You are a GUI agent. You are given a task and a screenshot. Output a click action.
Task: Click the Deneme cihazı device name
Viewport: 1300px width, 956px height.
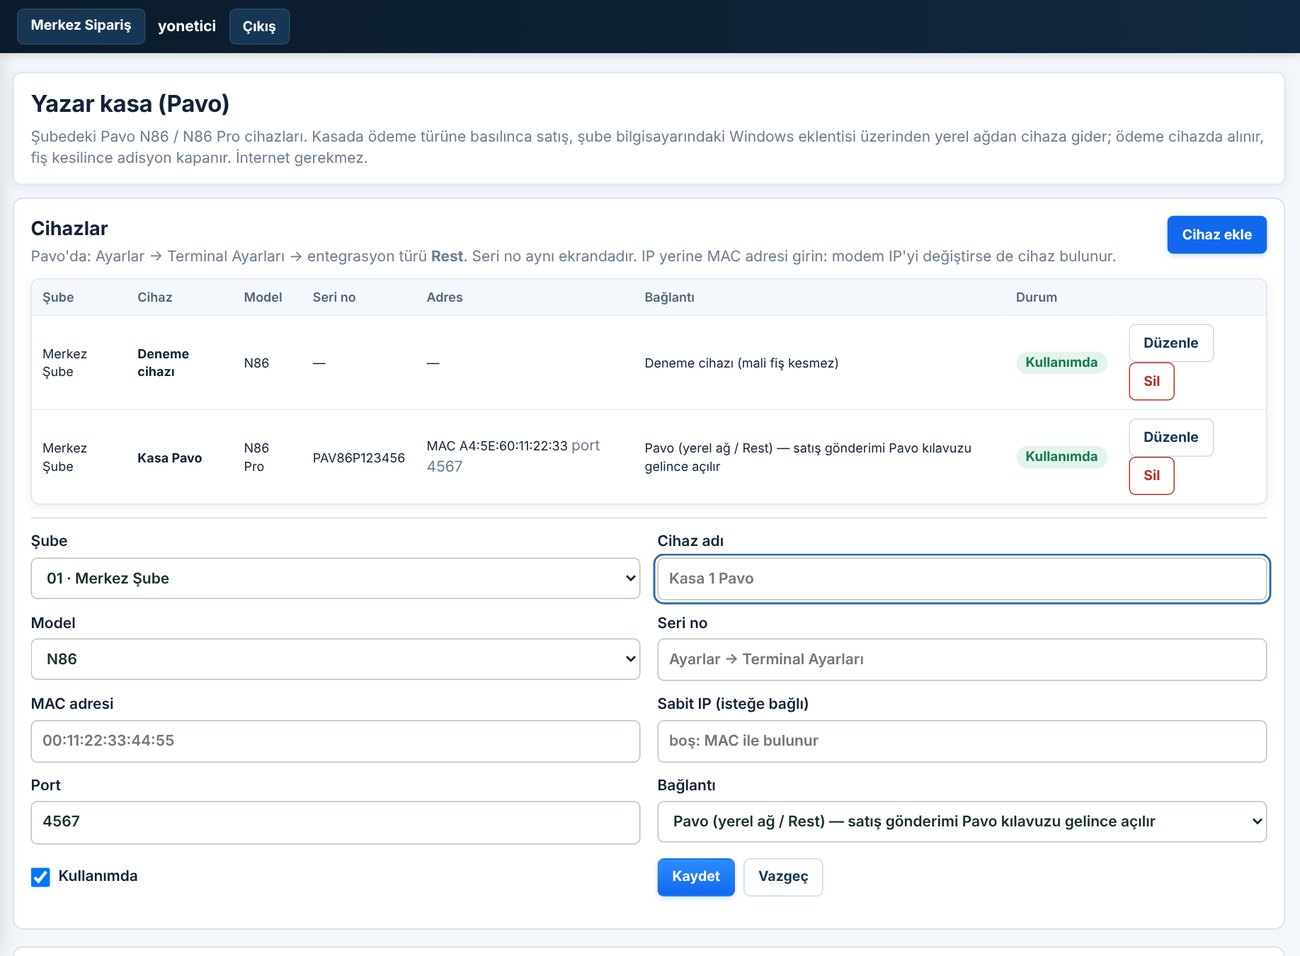pyautogui.click(x=163, y=362)
